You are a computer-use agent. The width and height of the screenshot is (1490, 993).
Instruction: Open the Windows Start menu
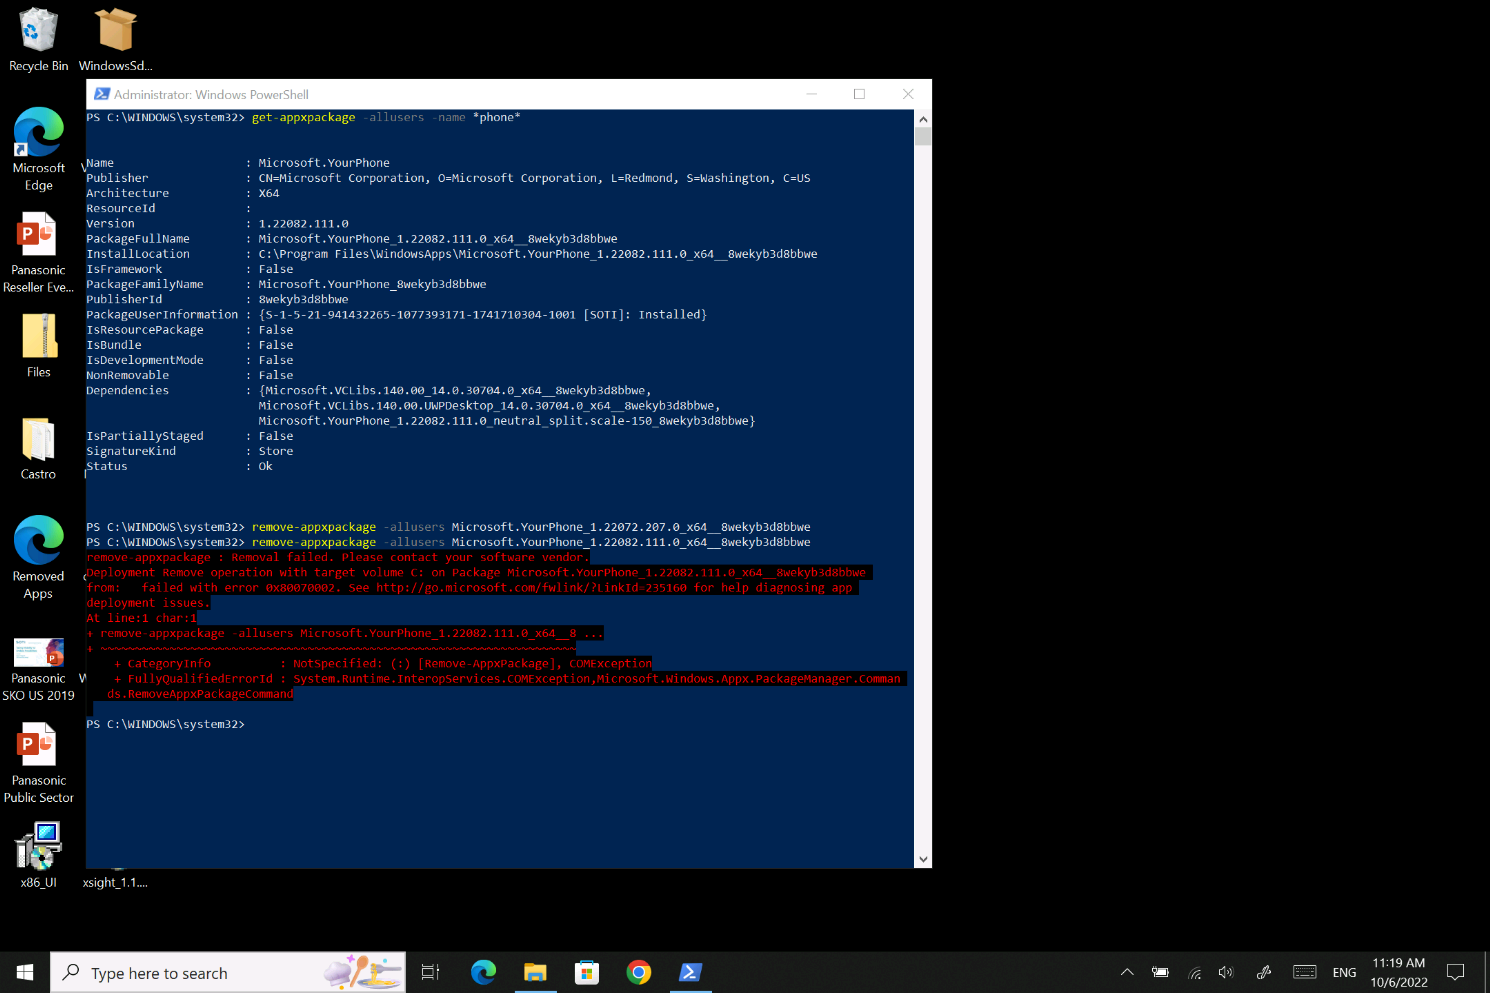click(25, 972)
